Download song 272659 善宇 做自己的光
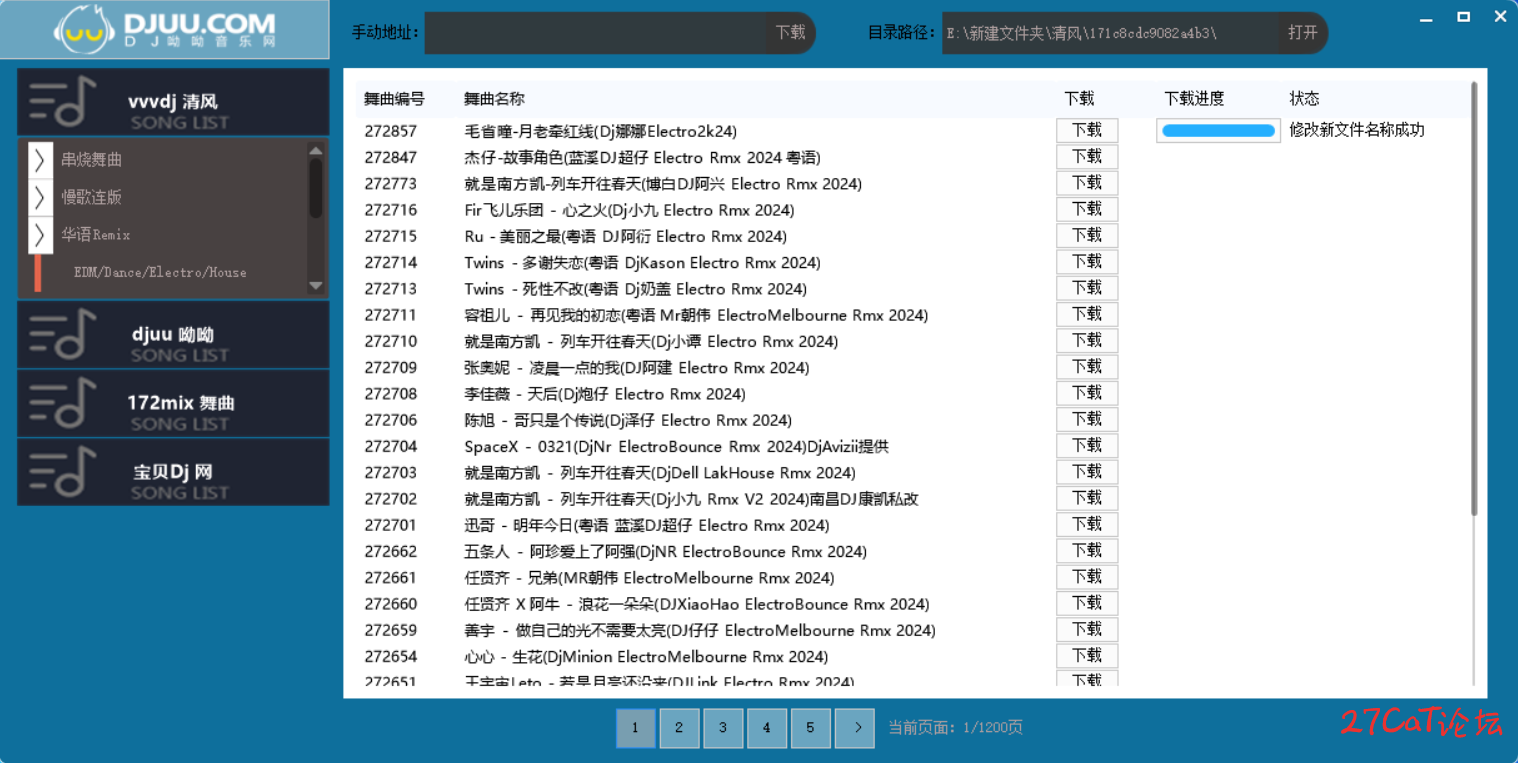 click(x=1087, y=630)
